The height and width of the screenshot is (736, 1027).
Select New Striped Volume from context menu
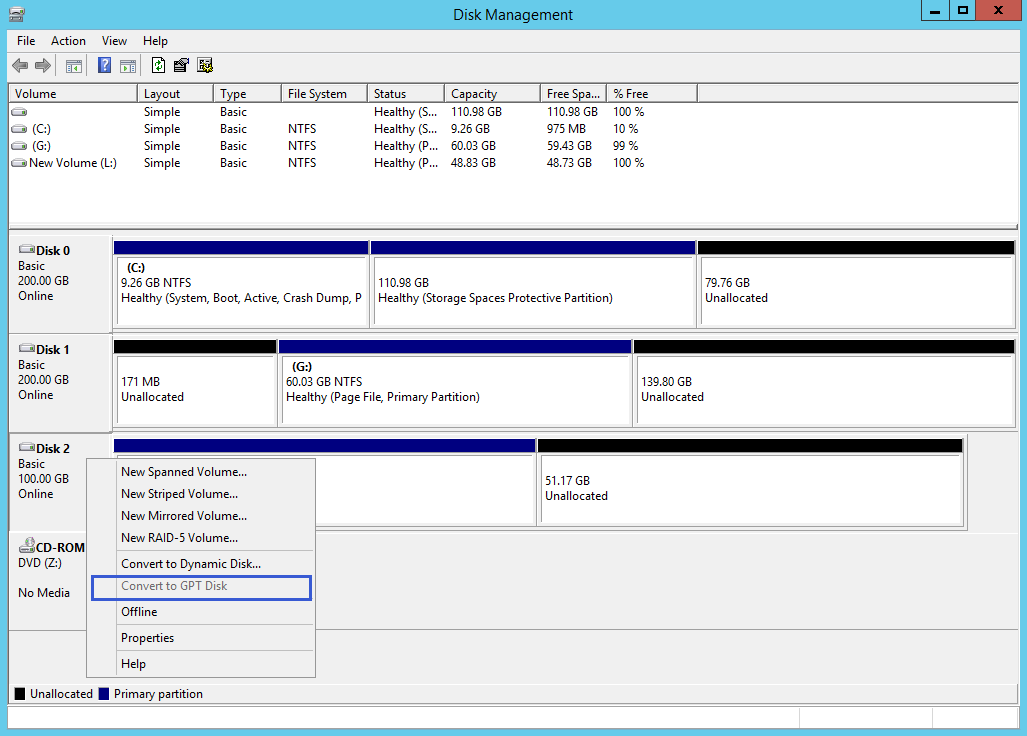click(x=180, y=493)
